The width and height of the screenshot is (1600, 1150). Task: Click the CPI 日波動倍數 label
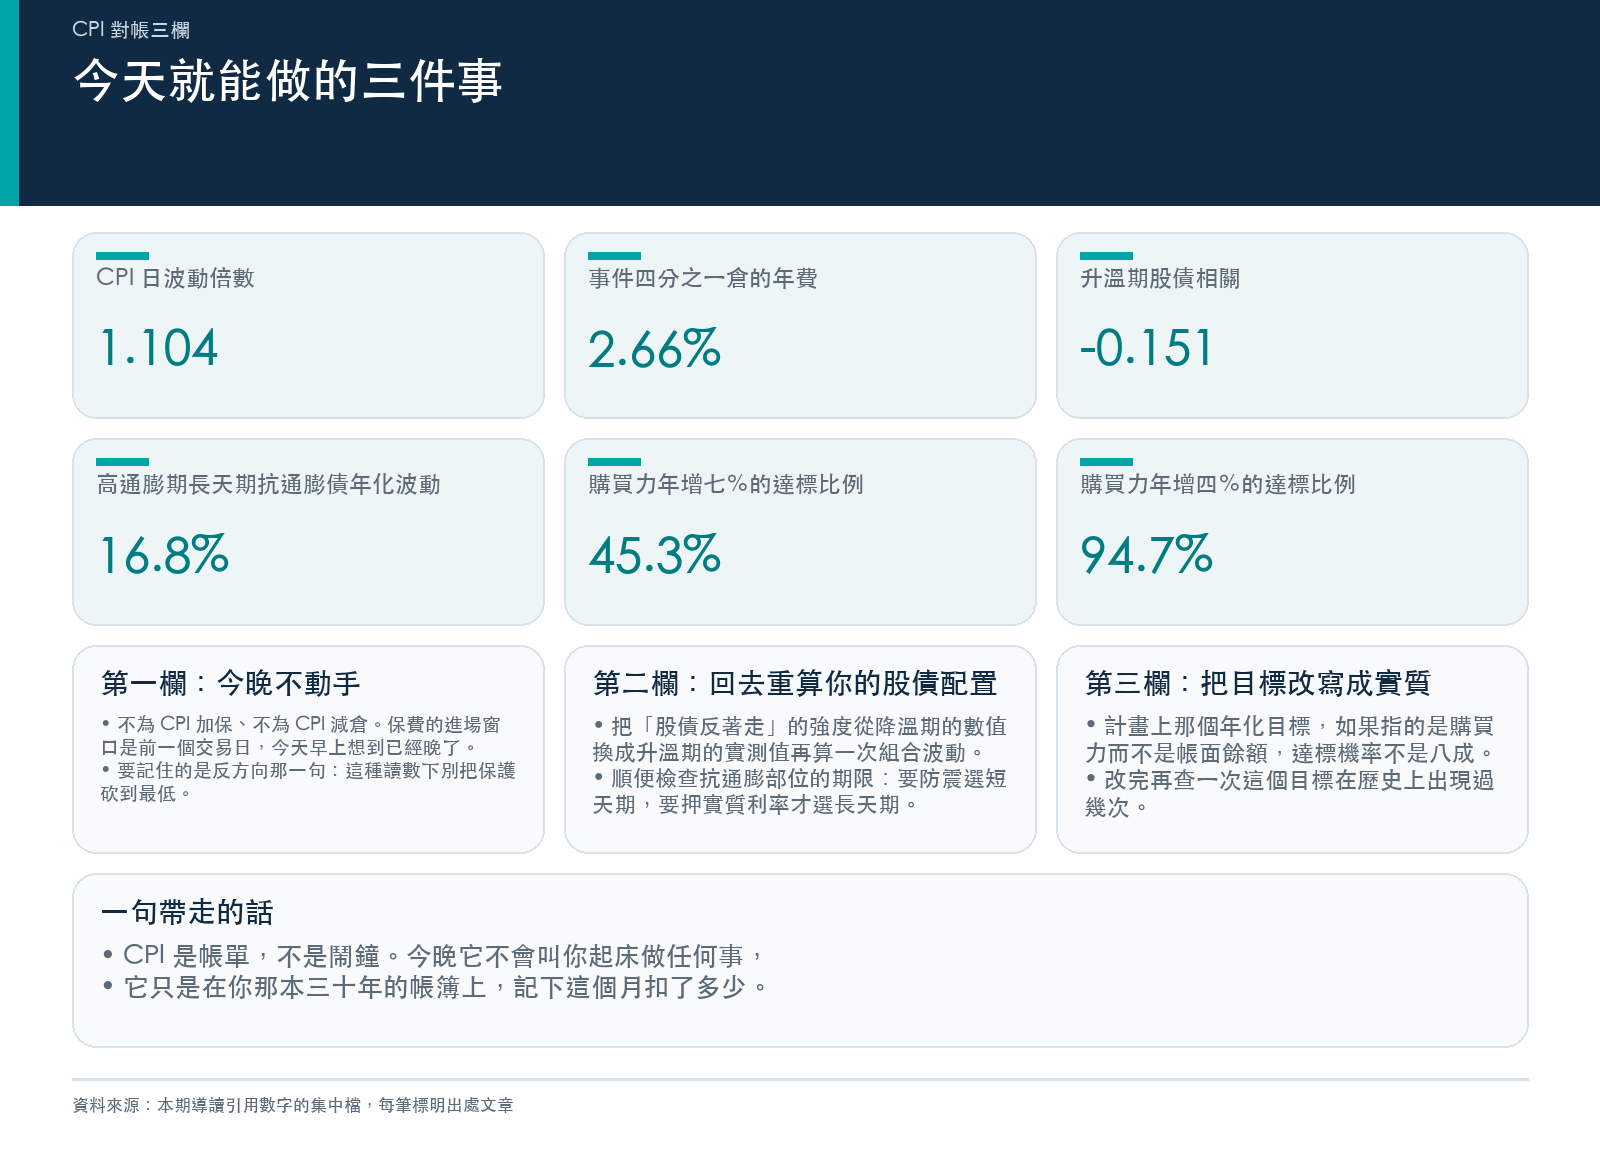click(x=175, y=278)
